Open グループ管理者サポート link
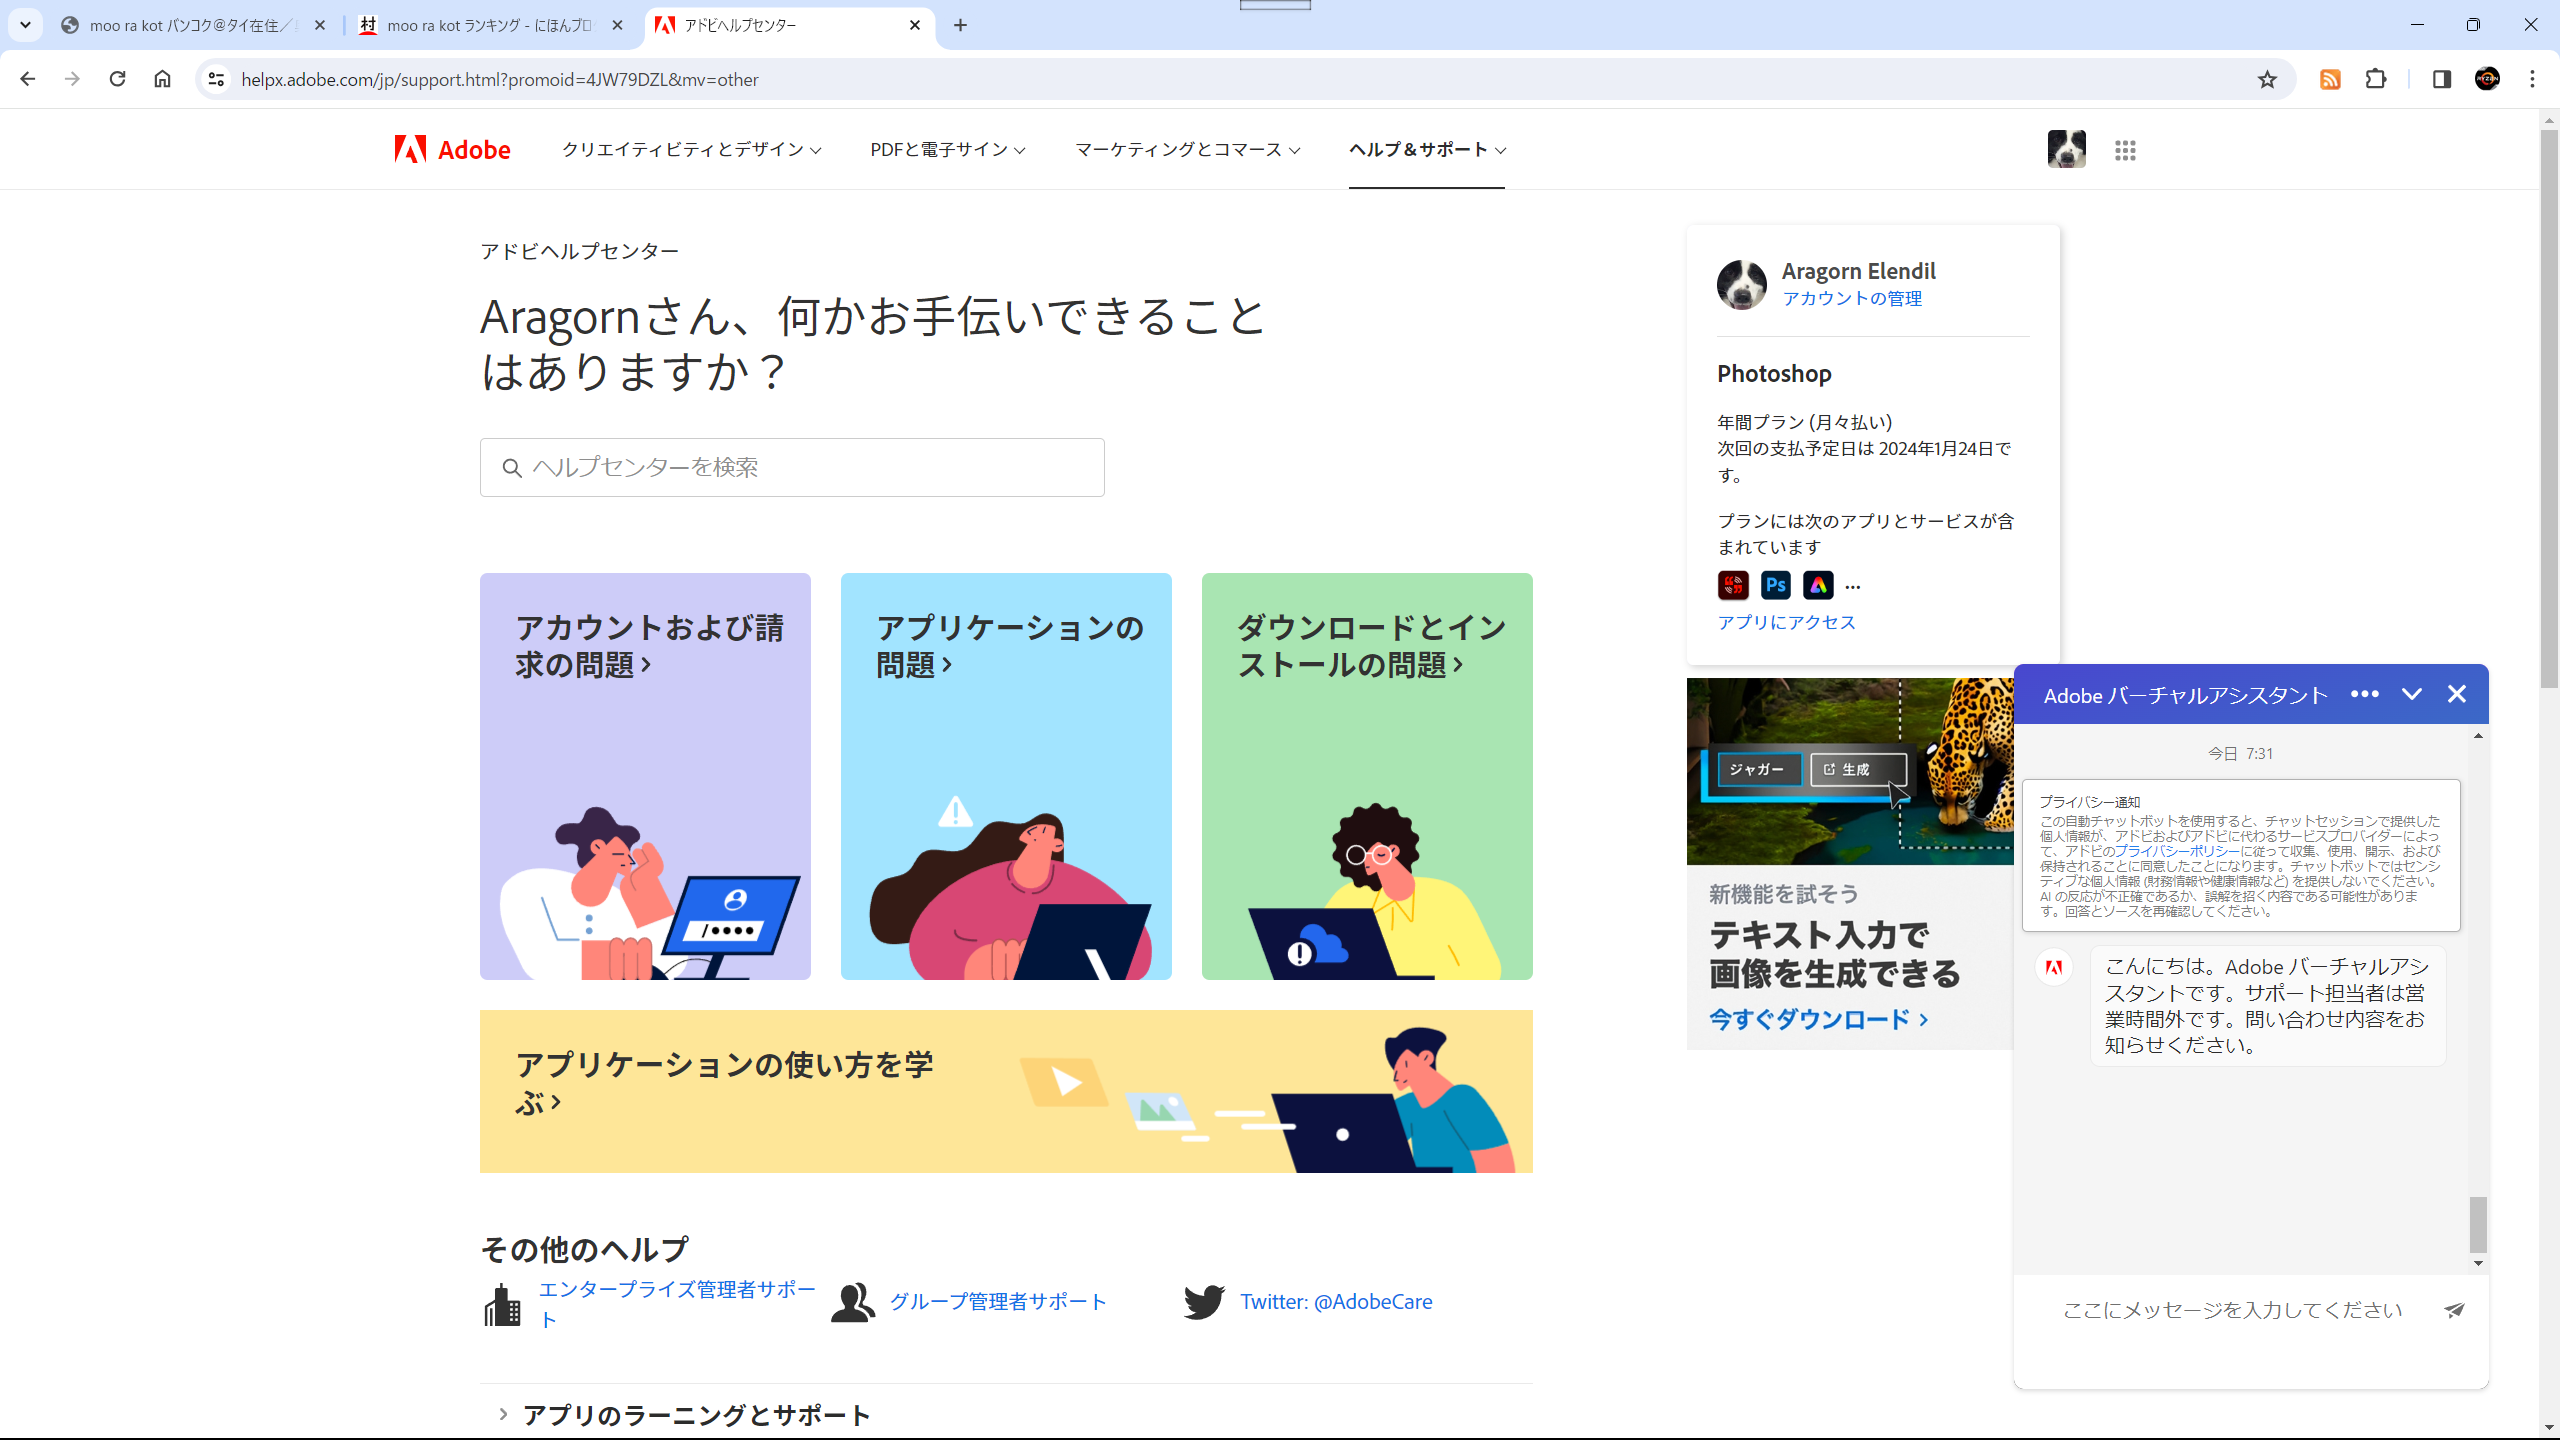This screenshot has width=2560, height=1440. 998,1301
